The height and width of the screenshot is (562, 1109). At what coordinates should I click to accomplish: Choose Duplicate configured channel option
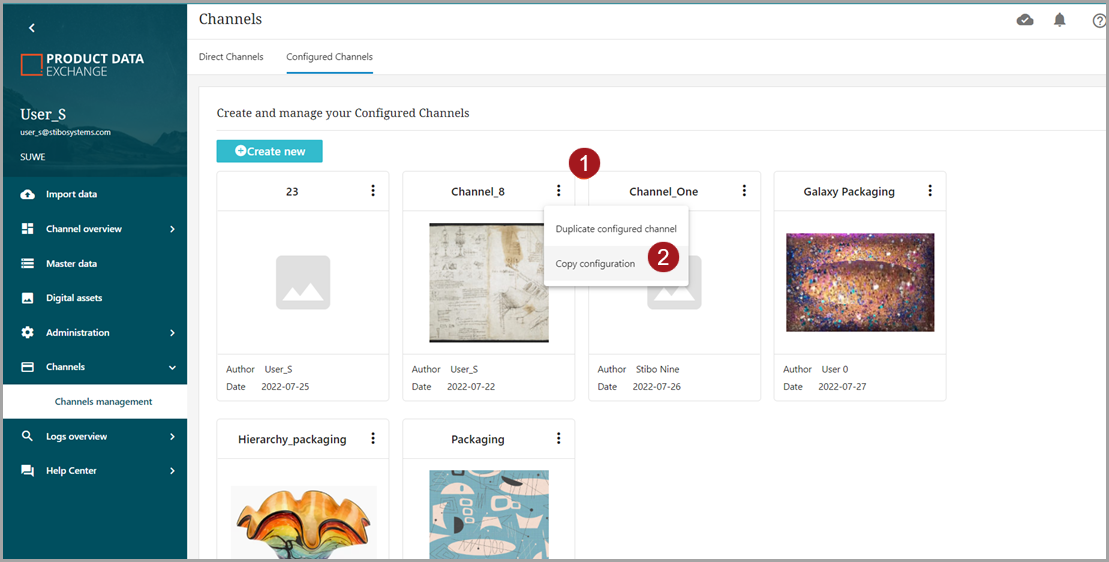click(x=616, y=229)
